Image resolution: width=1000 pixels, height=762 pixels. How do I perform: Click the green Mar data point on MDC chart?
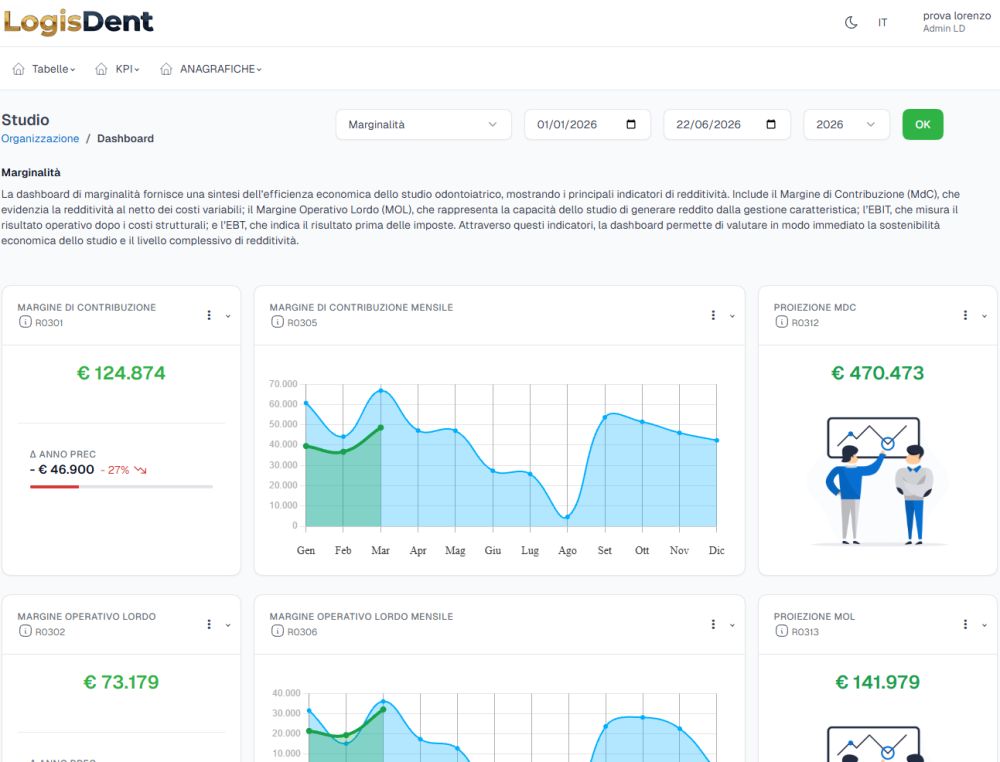[381, 428]
